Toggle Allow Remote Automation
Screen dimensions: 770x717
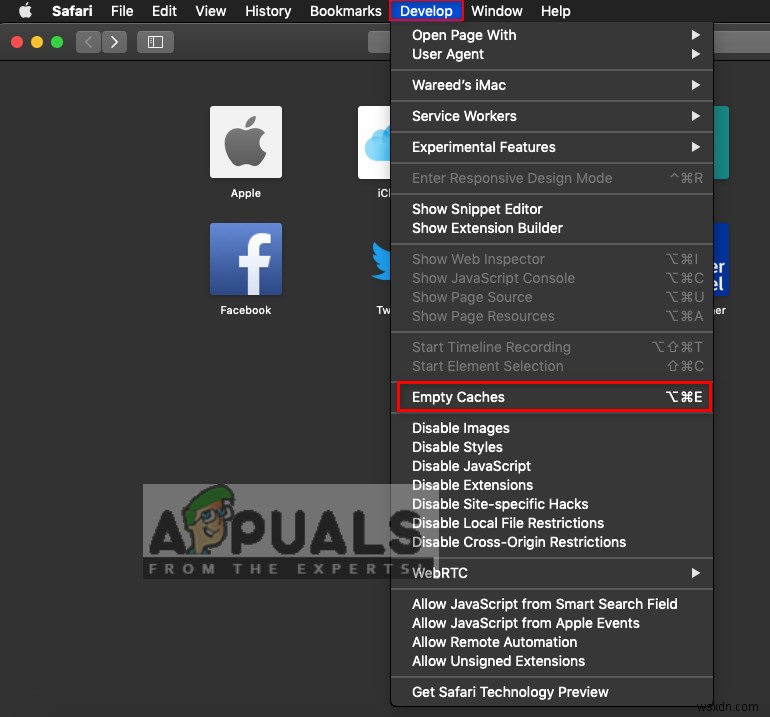(x=552, y=642)
